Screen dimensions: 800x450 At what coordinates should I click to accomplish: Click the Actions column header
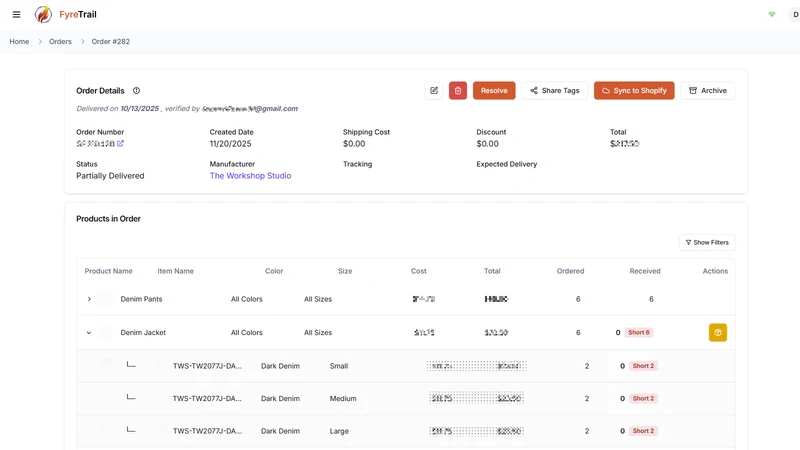click(x=715, y=271)
